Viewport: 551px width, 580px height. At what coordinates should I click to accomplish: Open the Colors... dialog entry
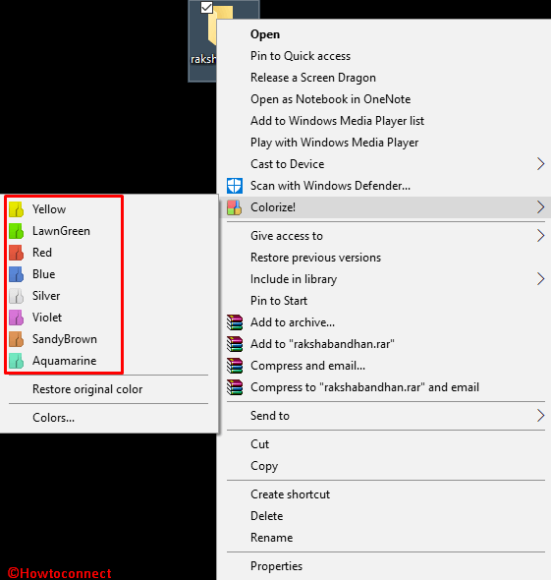53,418
